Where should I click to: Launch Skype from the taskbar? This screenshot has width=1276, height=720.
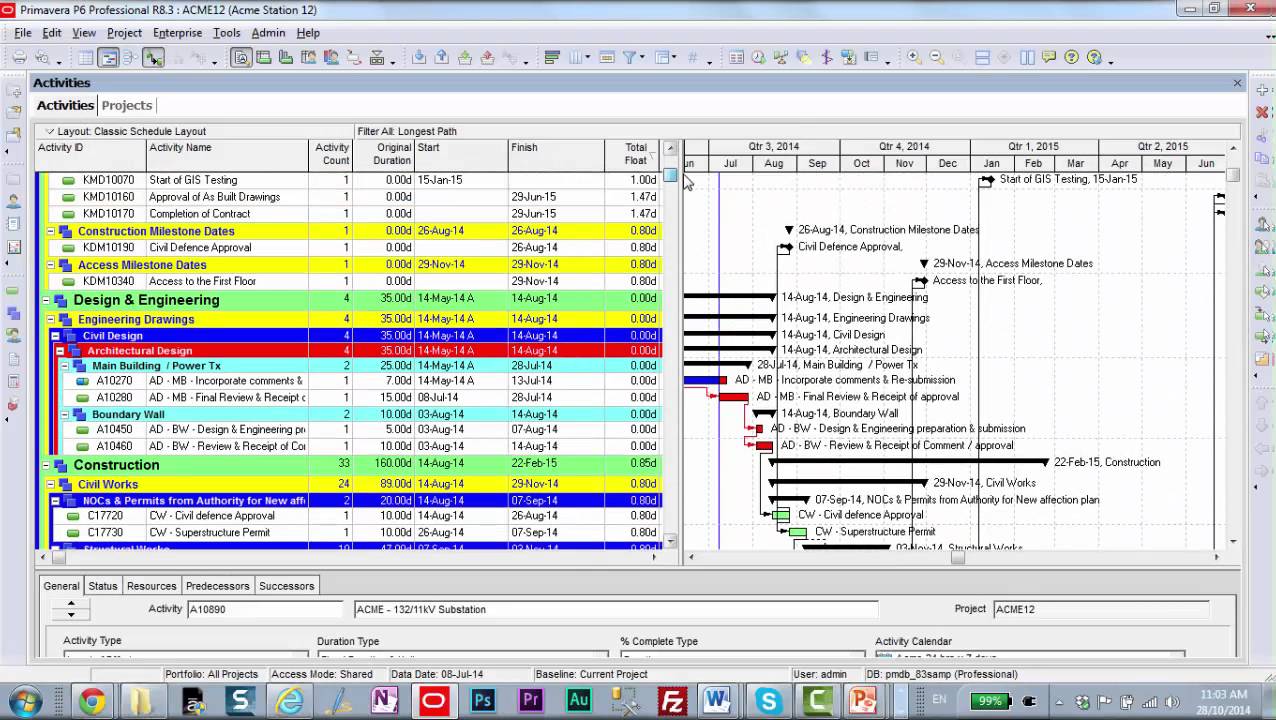point(765,700)
